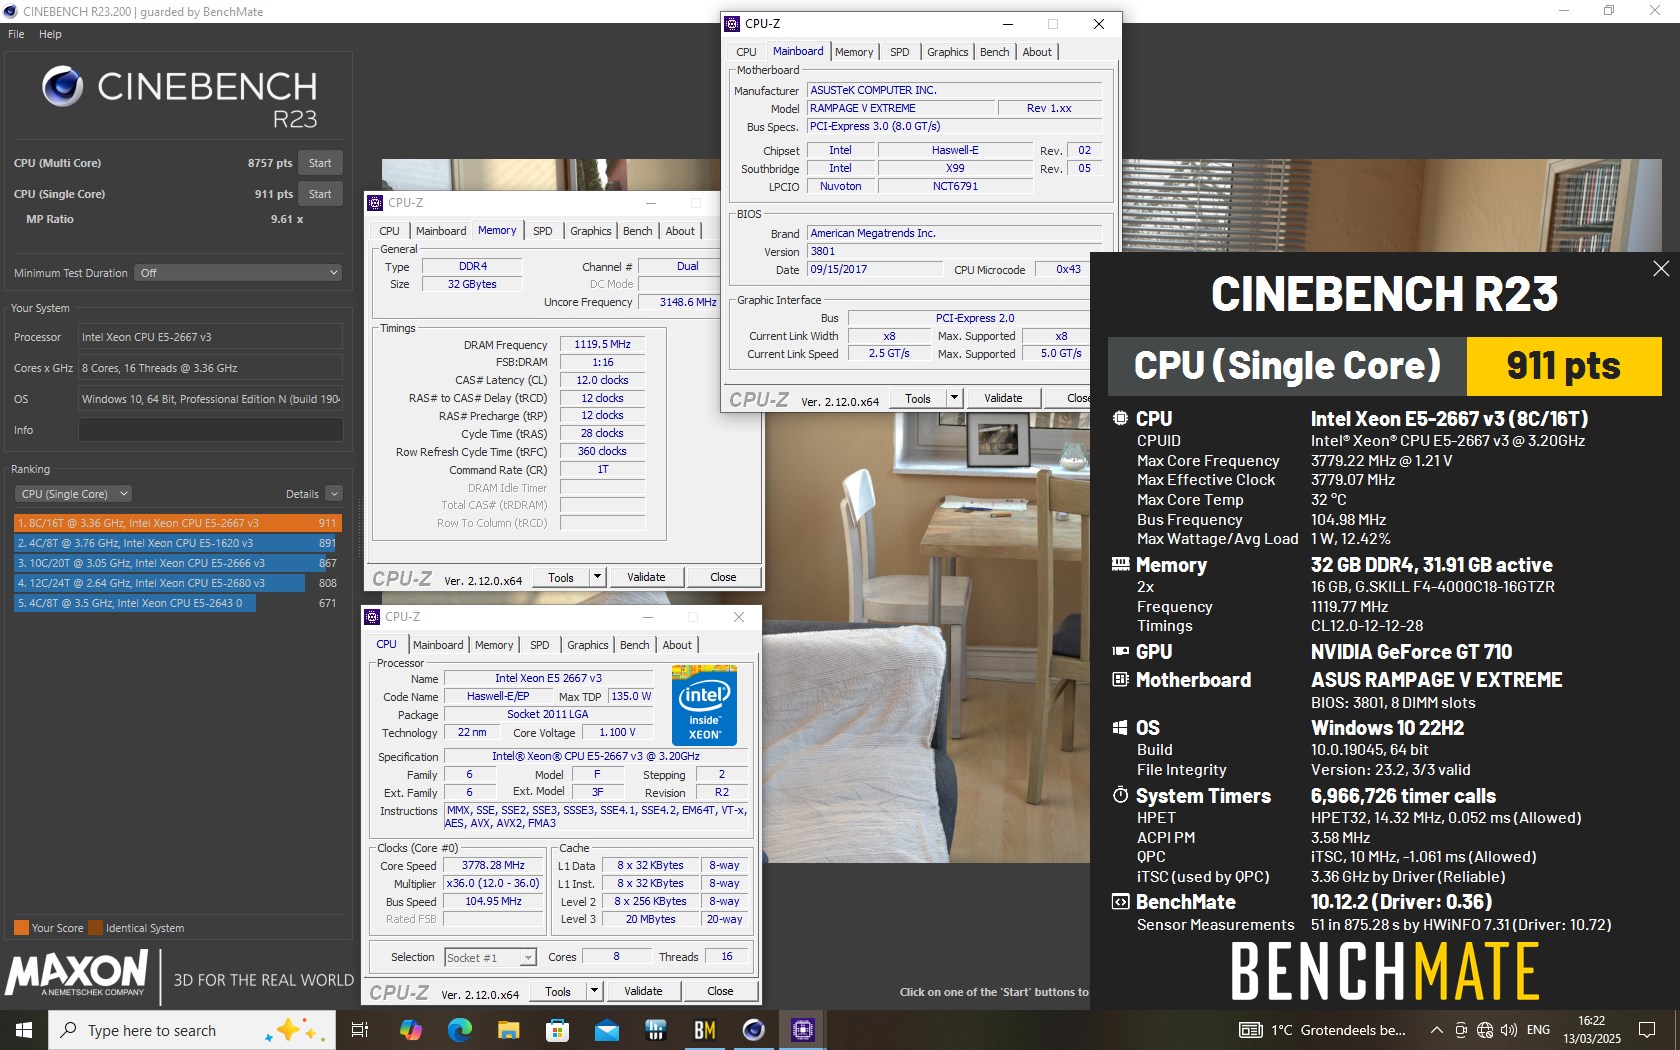Select ranking row Xeon E5-2680 v3
Screen dimensions: 1680x1050
(x=177, y=583)
